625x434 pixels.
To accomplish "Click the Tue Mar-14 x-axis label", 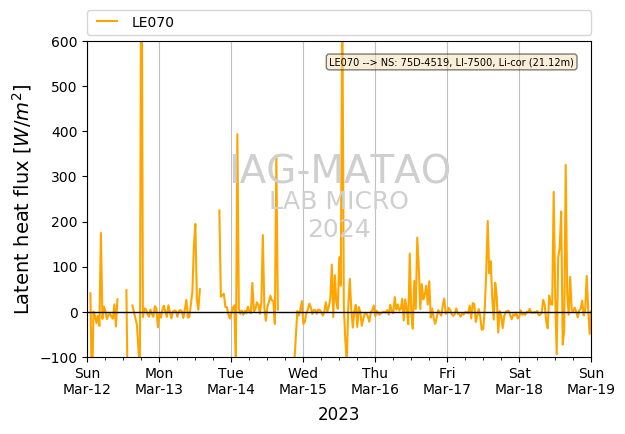I will pyautogui.click(x=231, y=381).
